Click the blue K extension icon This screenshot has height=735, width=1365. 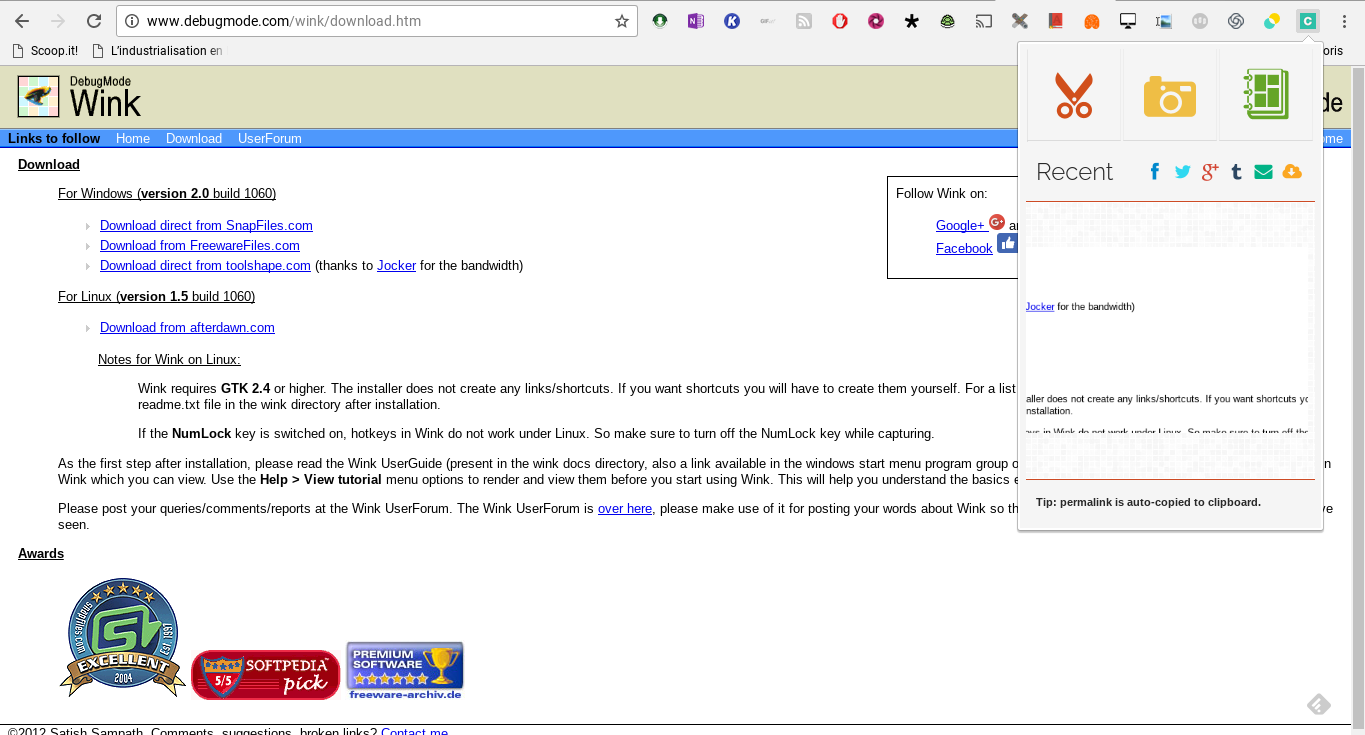[732, 21]
